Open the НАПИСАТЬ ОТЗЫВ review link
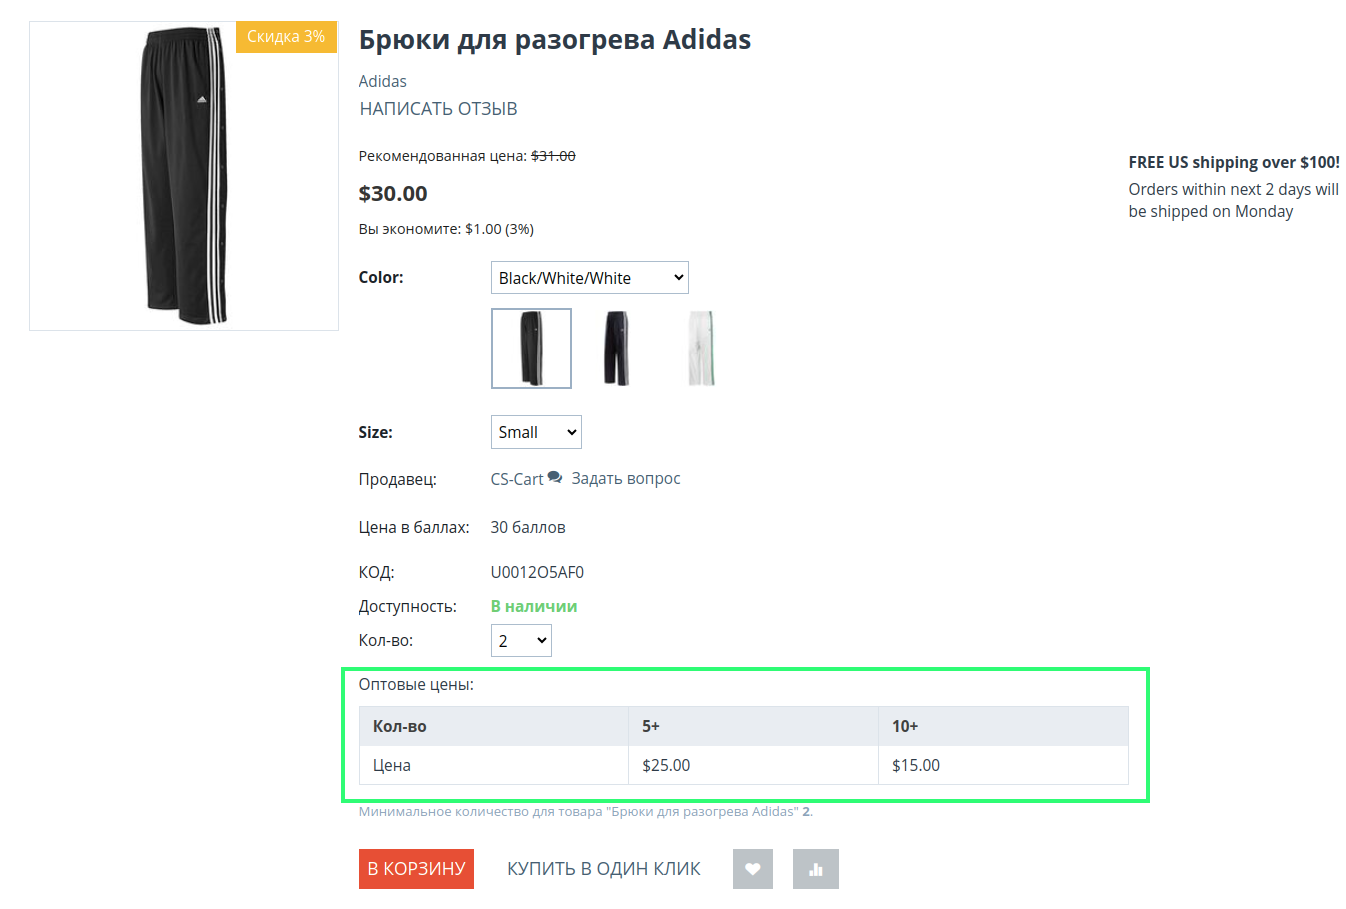 point(438,109)
